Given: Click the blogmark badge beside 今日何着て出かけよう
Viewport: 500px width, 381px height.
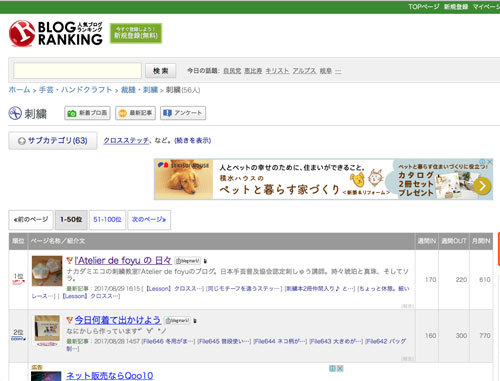Looking at the screenshot, I should pos(178,320).
